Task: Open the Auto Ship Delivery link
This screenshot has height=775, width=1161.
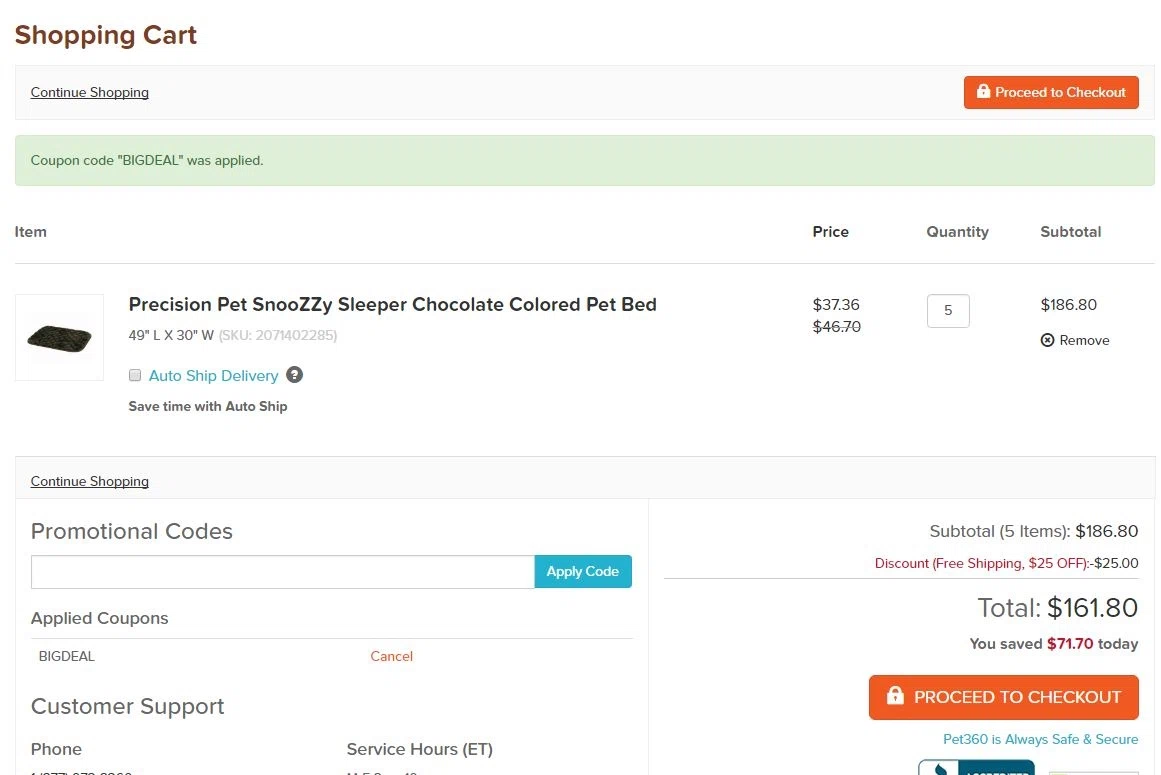Action: [x=213, y=375]
